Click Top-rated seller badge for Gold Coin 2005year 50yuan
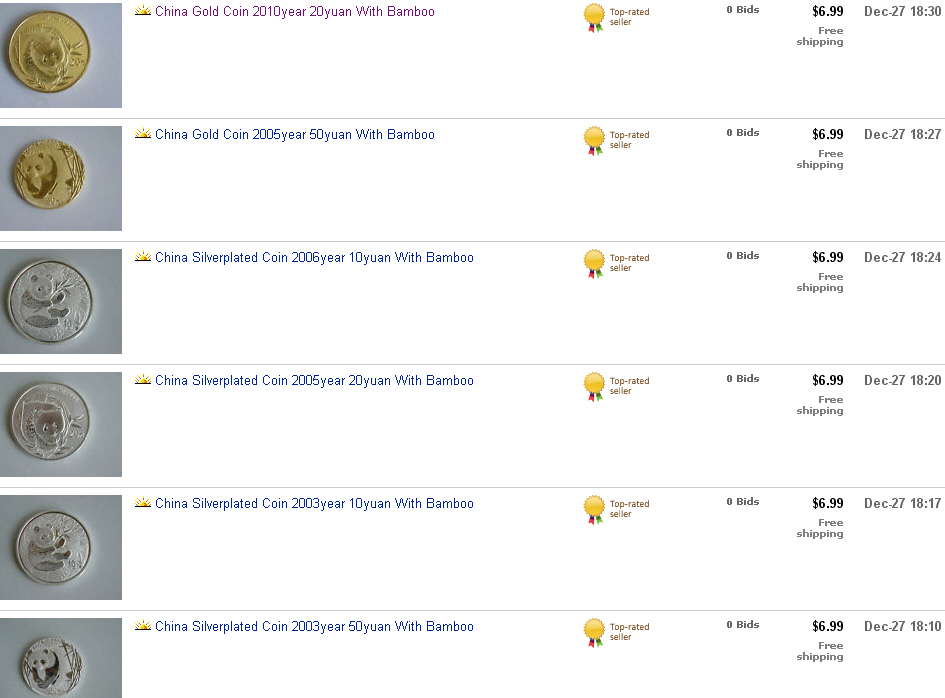This screenshot has width=945, height=698. [595, 141]
